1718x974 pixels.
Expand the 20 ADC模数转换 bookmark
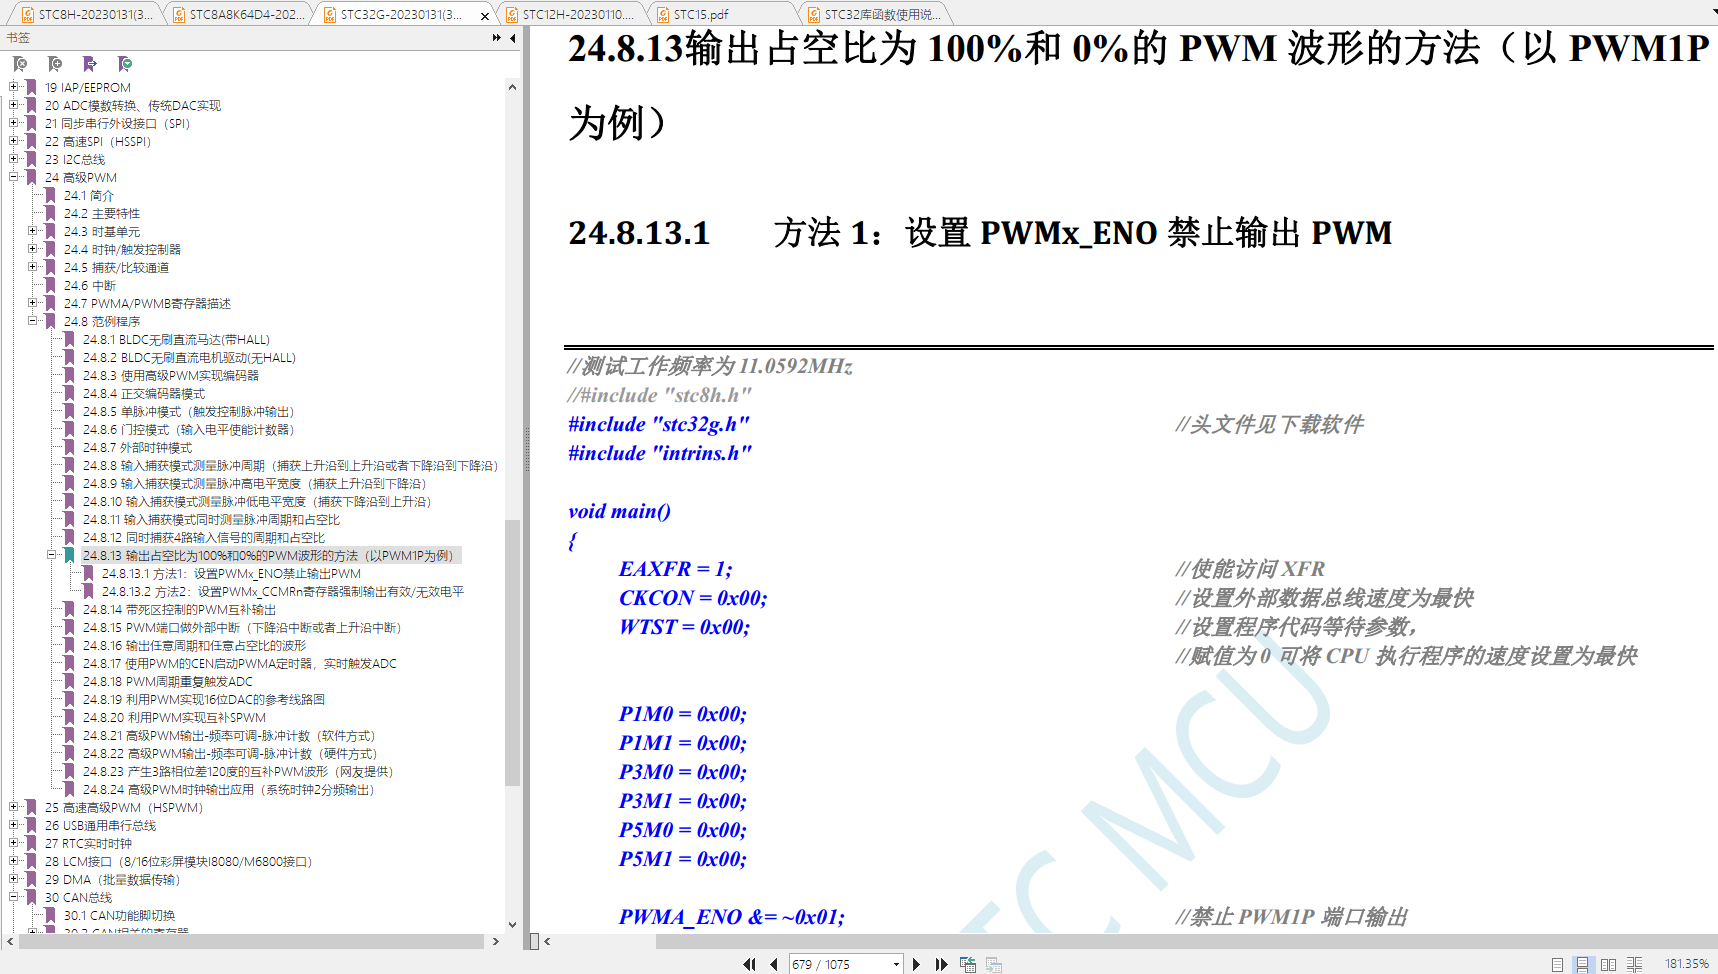14,105
